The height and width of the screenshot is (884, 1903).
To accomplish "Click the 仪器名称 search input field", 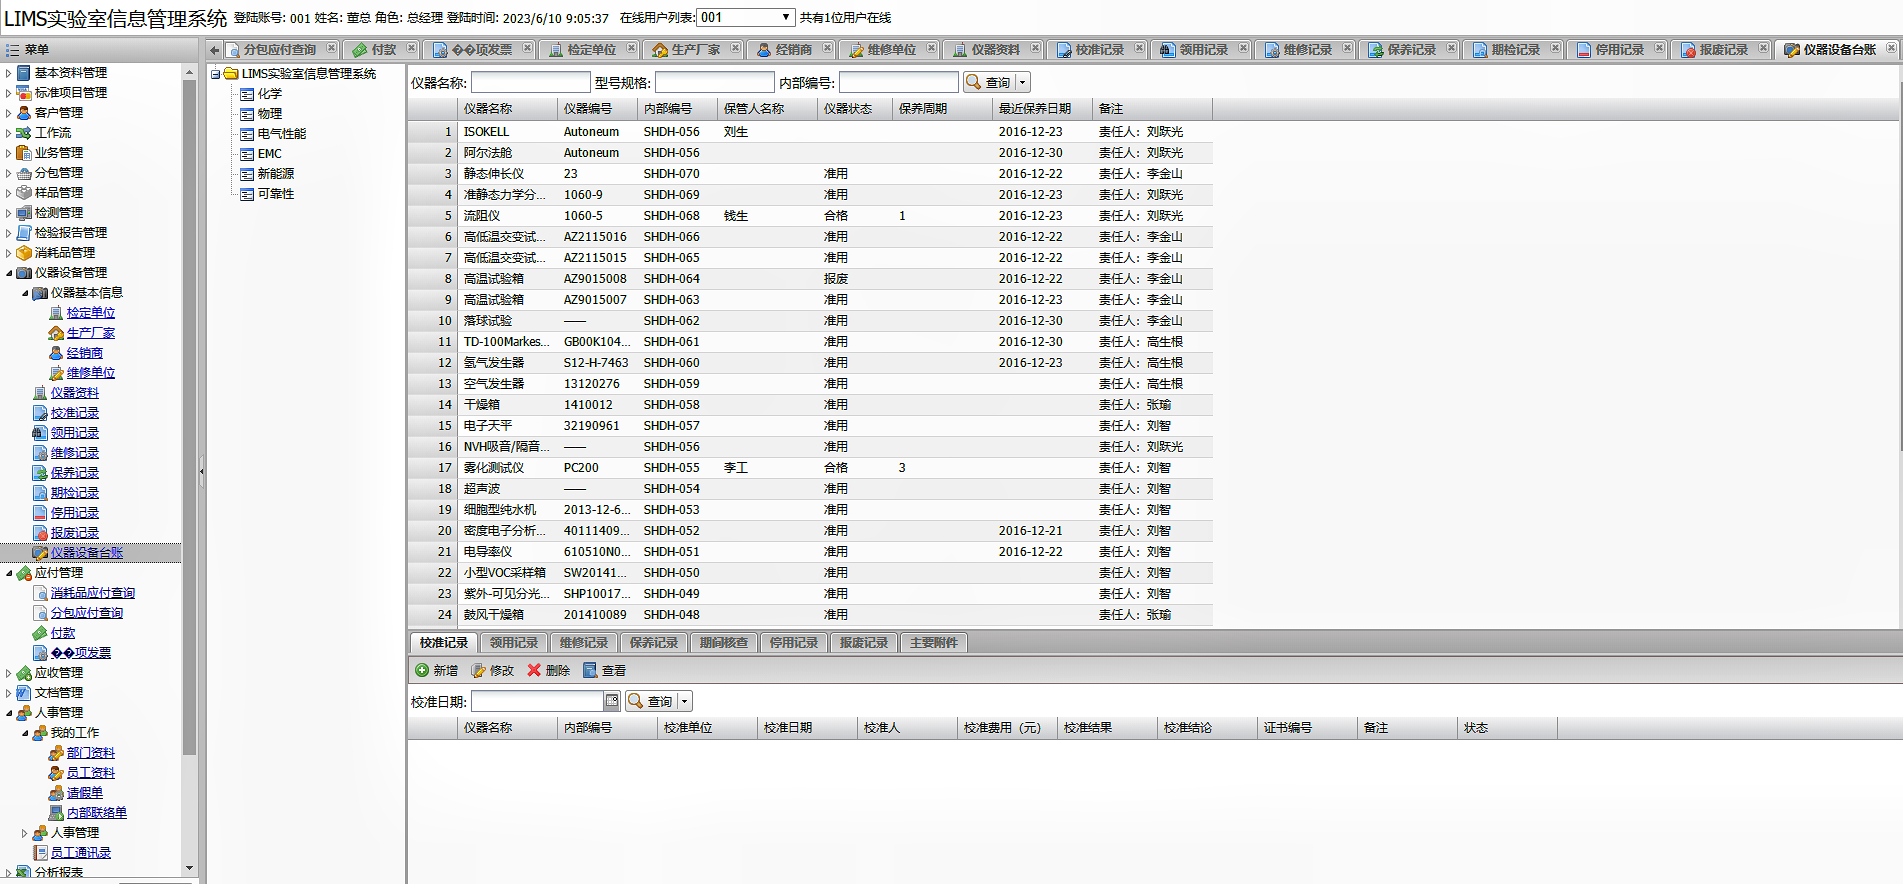I will 531,82.
